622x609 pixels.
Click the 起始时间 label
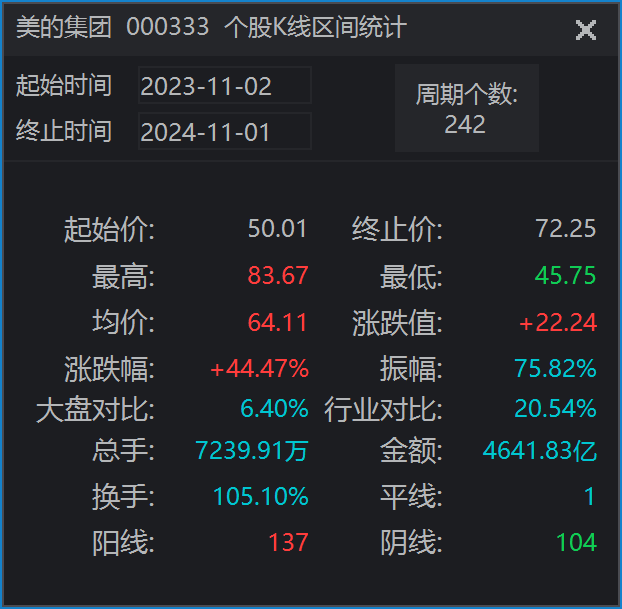(x=63, y=86)
